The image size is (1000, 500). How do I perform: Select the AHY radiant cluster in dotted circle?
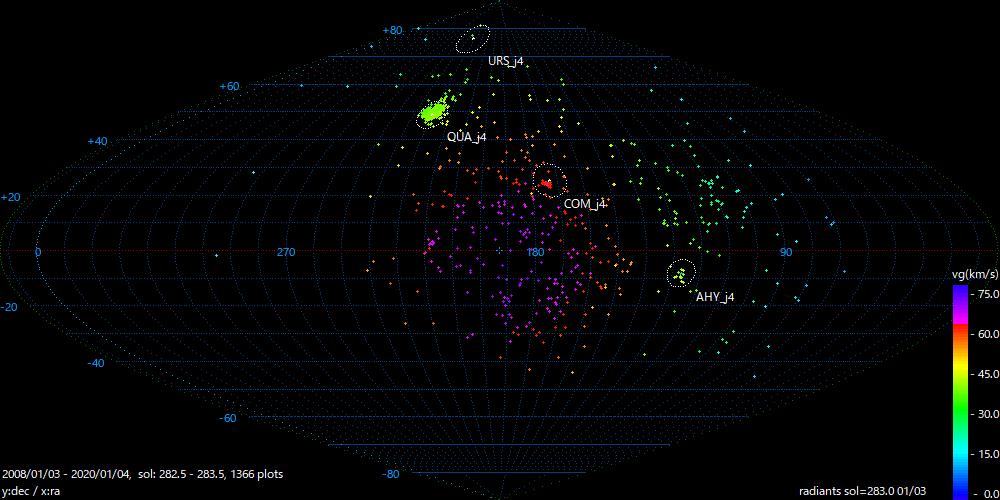tap(681, 273)
